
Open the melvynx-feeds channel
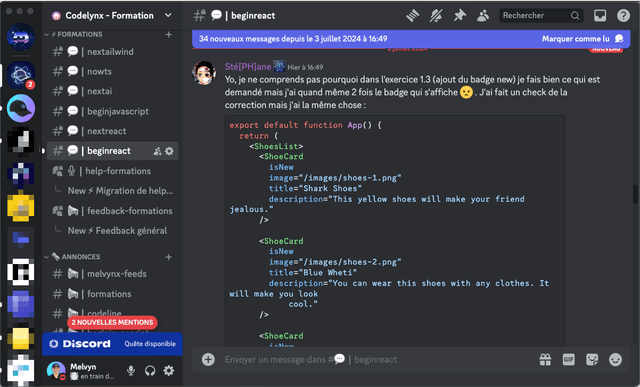(113, 274)
